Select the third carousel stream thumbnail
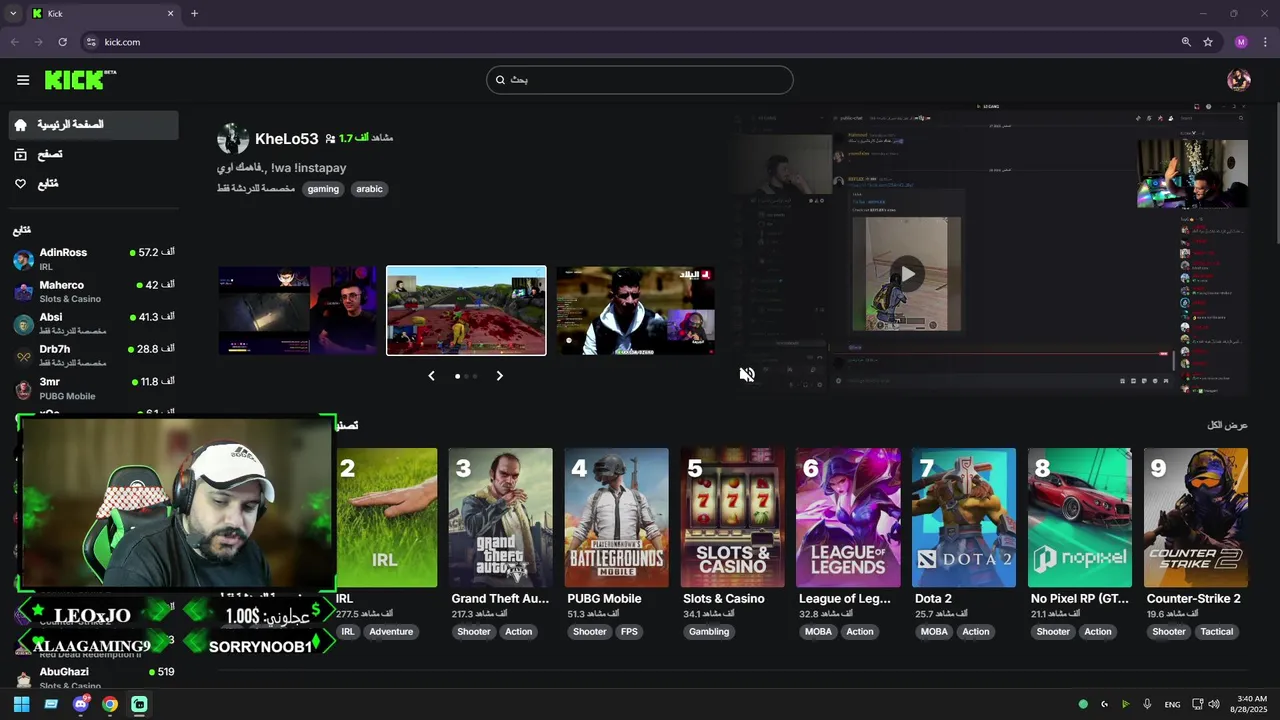 pos(635,310)
